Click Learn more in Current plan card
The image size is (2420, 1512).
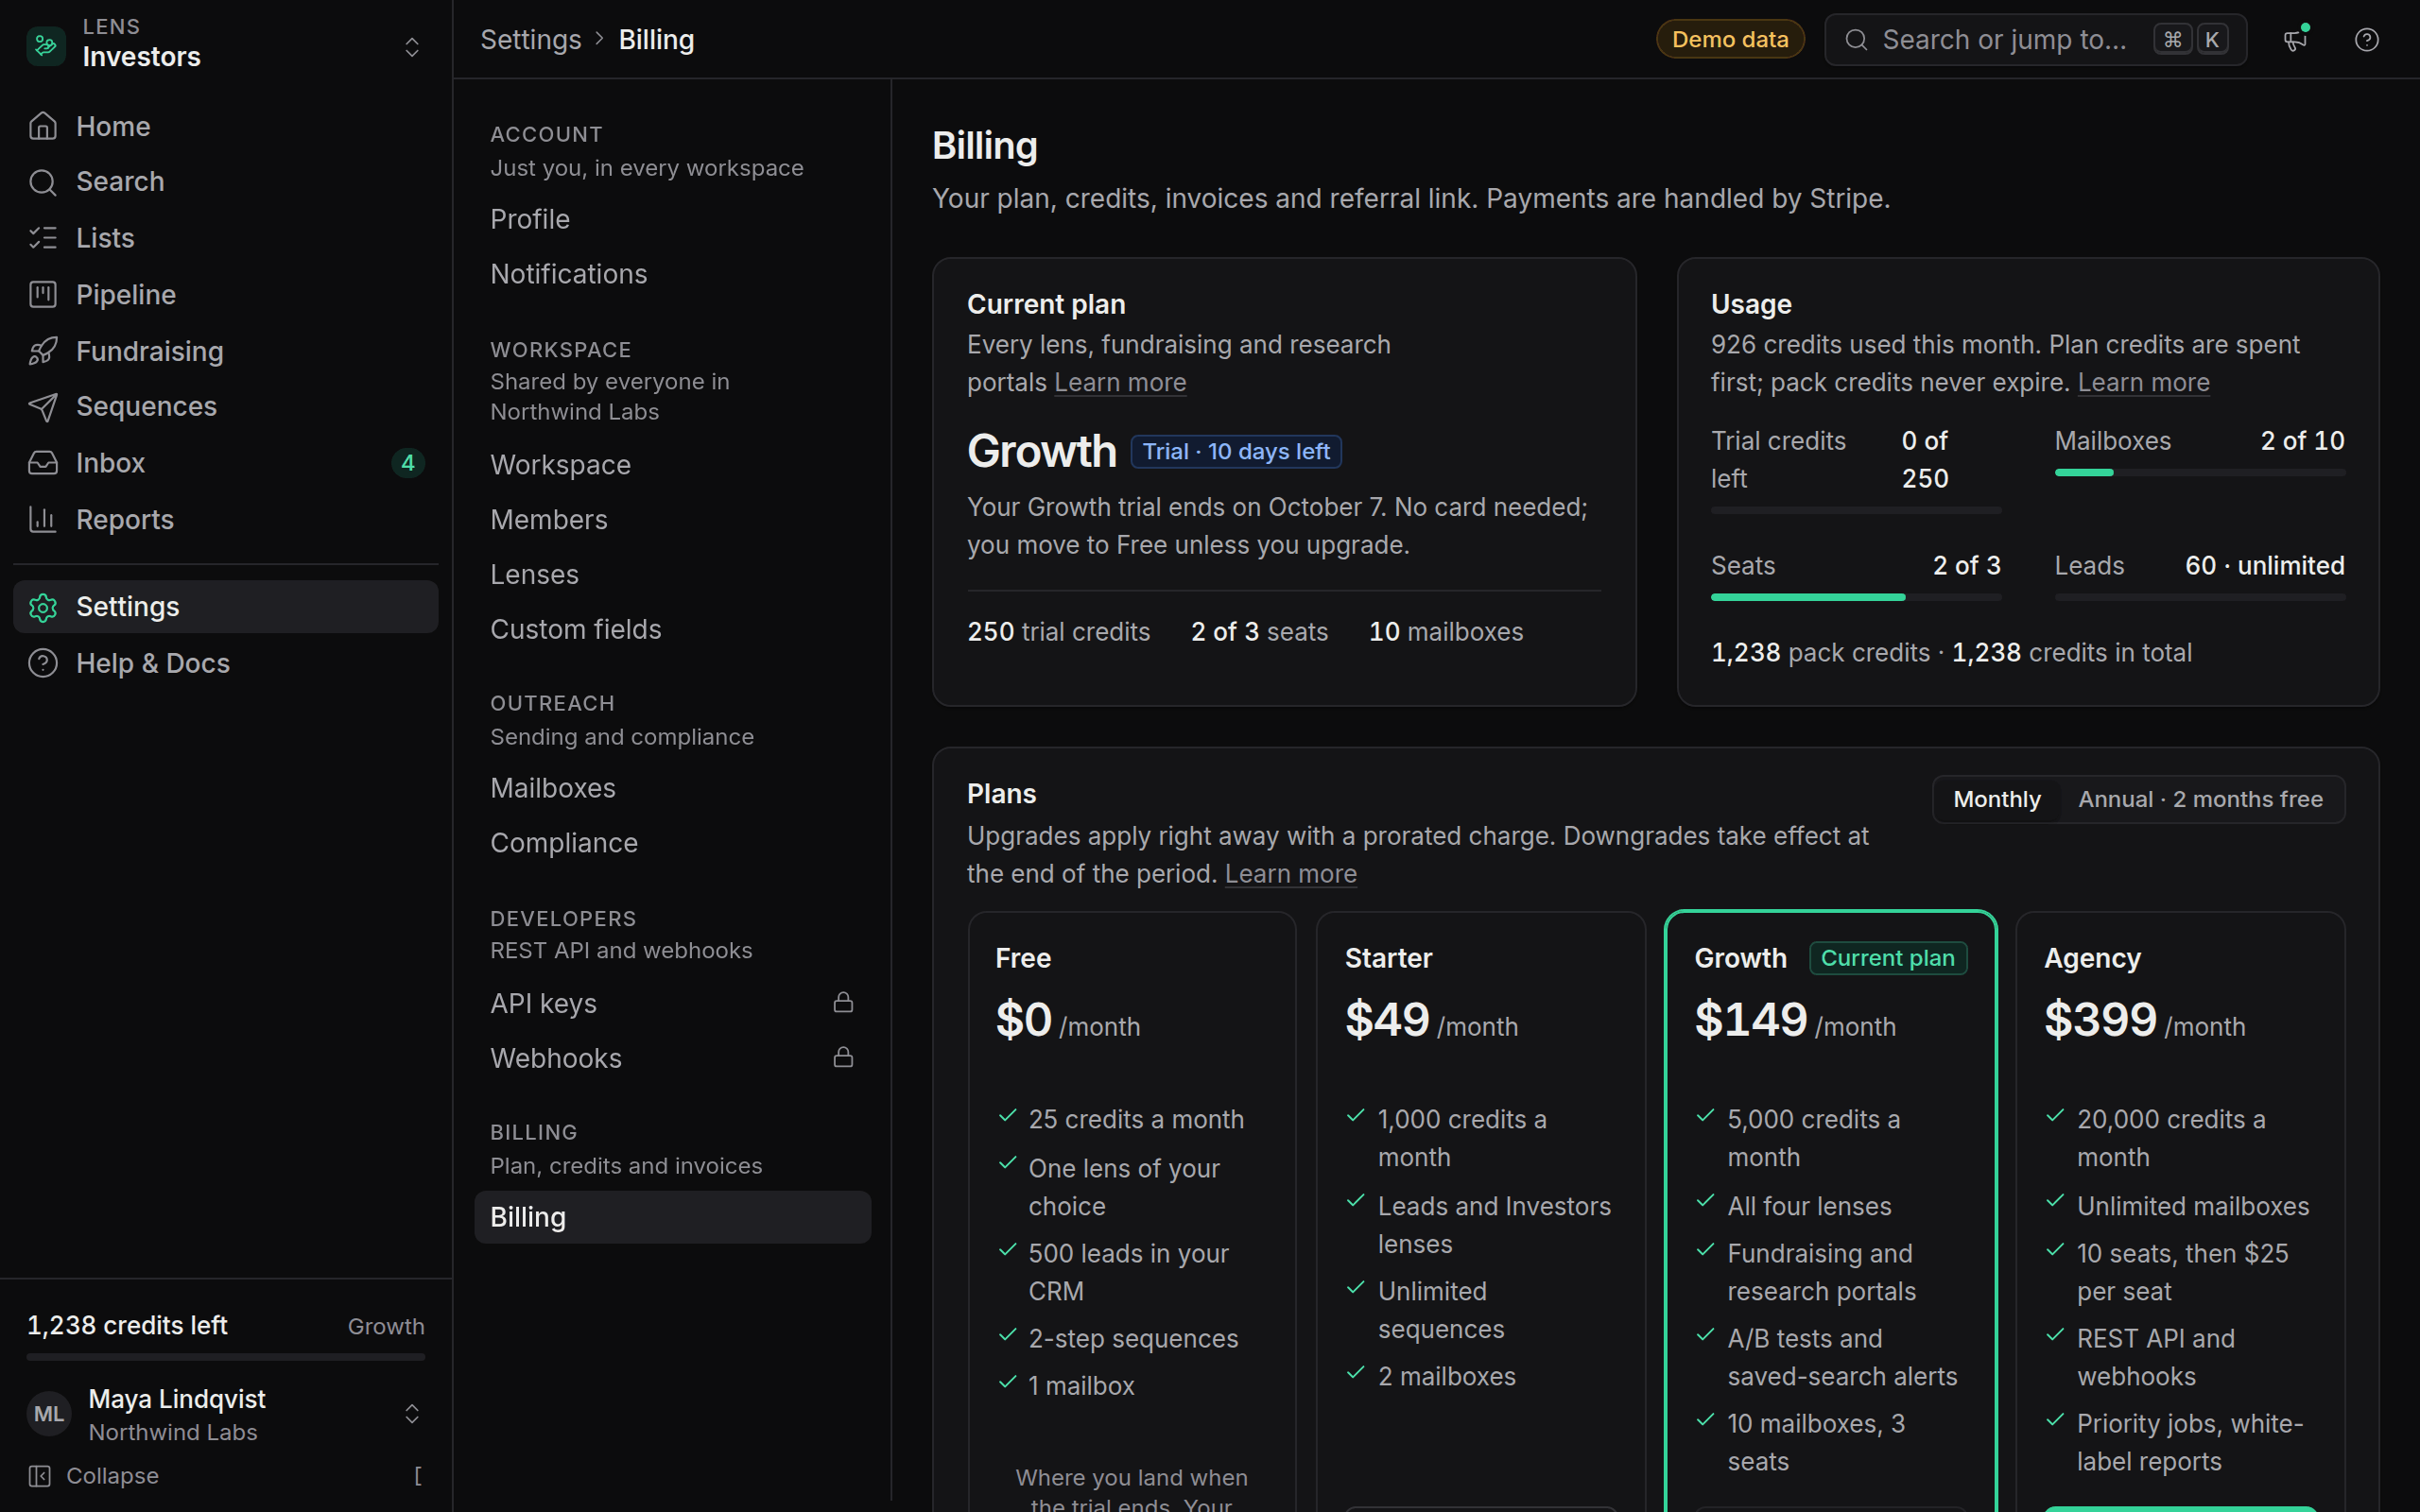[x=1120, y=383]
